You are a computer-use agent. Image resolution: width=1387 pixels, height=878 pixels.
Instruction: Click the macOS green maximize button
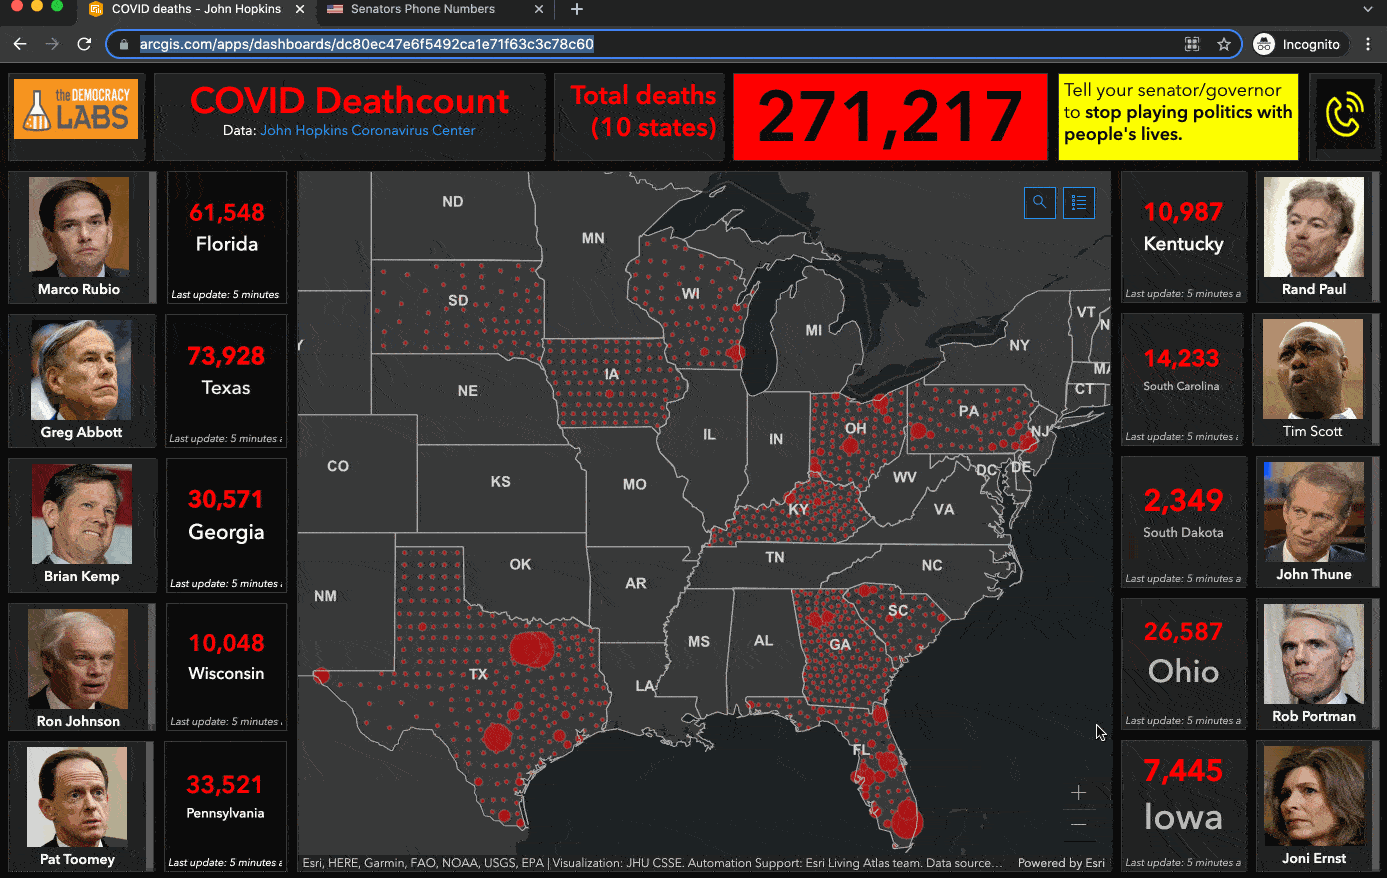coord(57,6)
